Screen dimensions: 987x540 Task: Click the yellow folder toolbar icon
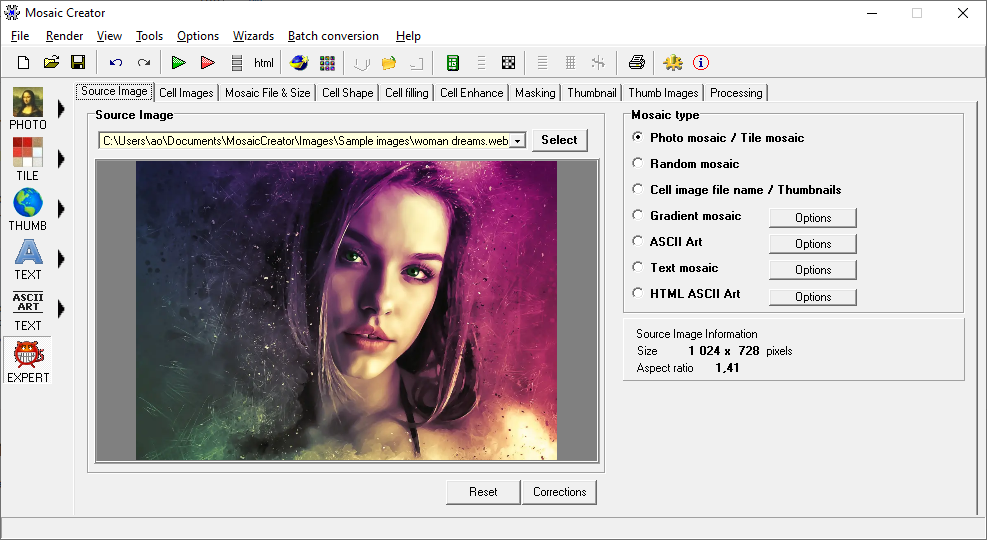[389, 62]
